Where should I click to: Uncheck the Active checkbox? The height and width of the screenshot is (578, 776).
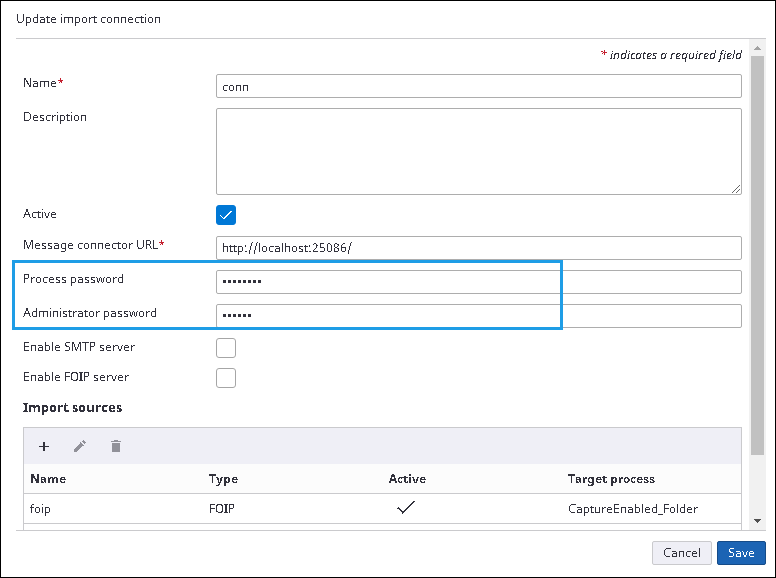tap(226, 215)
